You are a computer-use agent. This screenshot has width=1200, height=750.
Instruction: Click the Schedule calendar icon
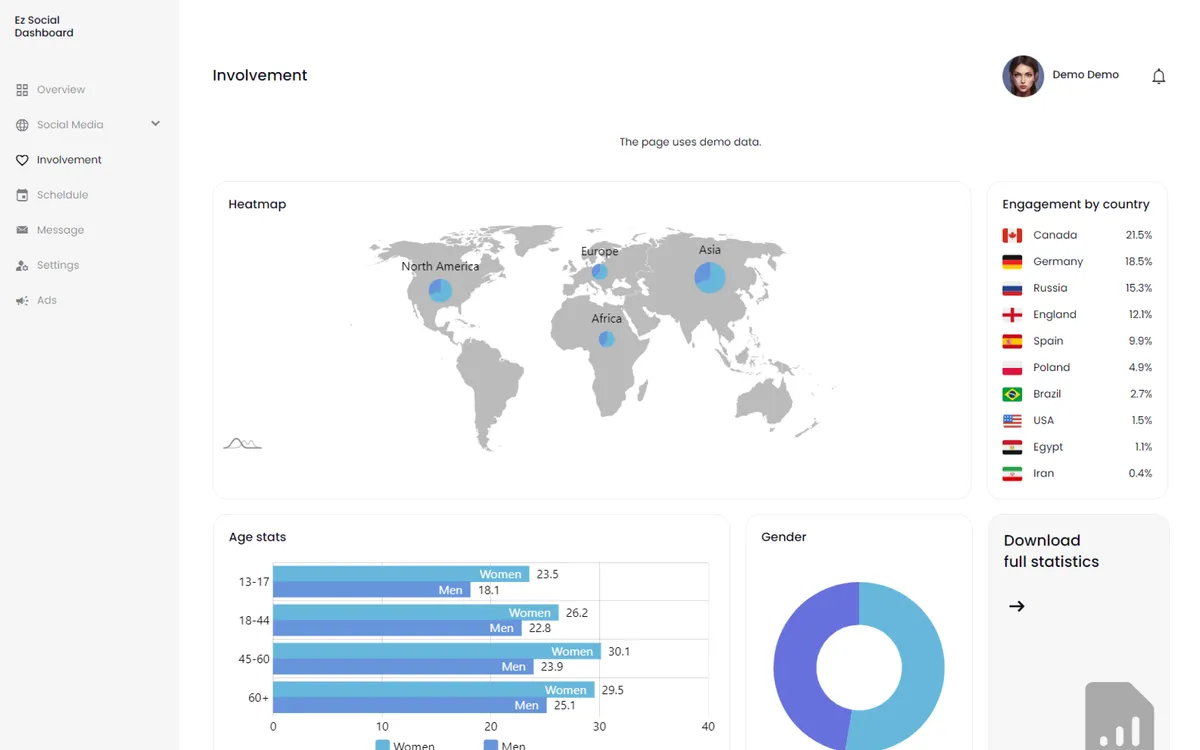click(x=22, y=195)
